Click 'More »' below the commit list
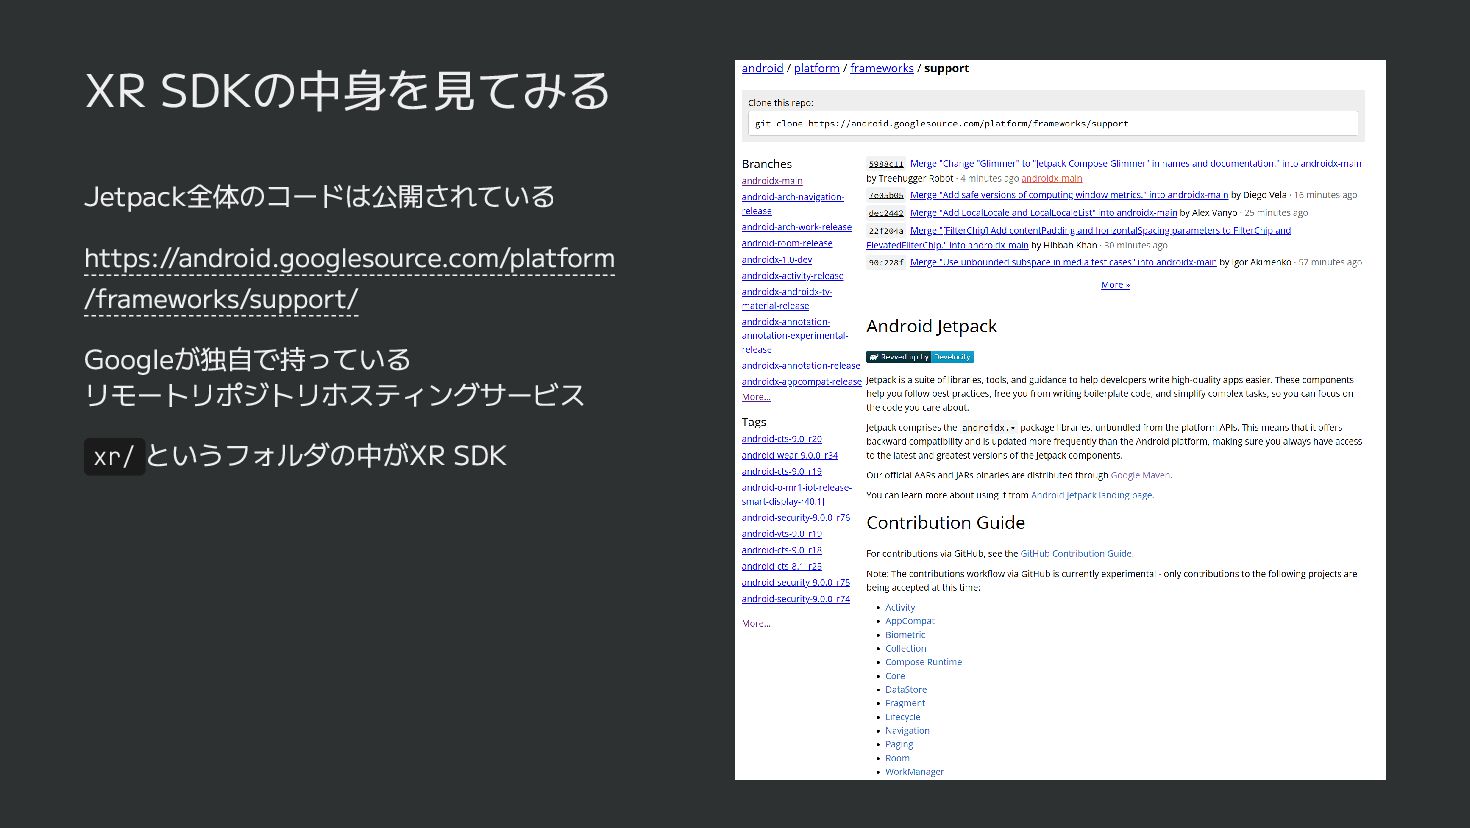The width and height of the screenshot is (1470, 828). point(1115,285)
